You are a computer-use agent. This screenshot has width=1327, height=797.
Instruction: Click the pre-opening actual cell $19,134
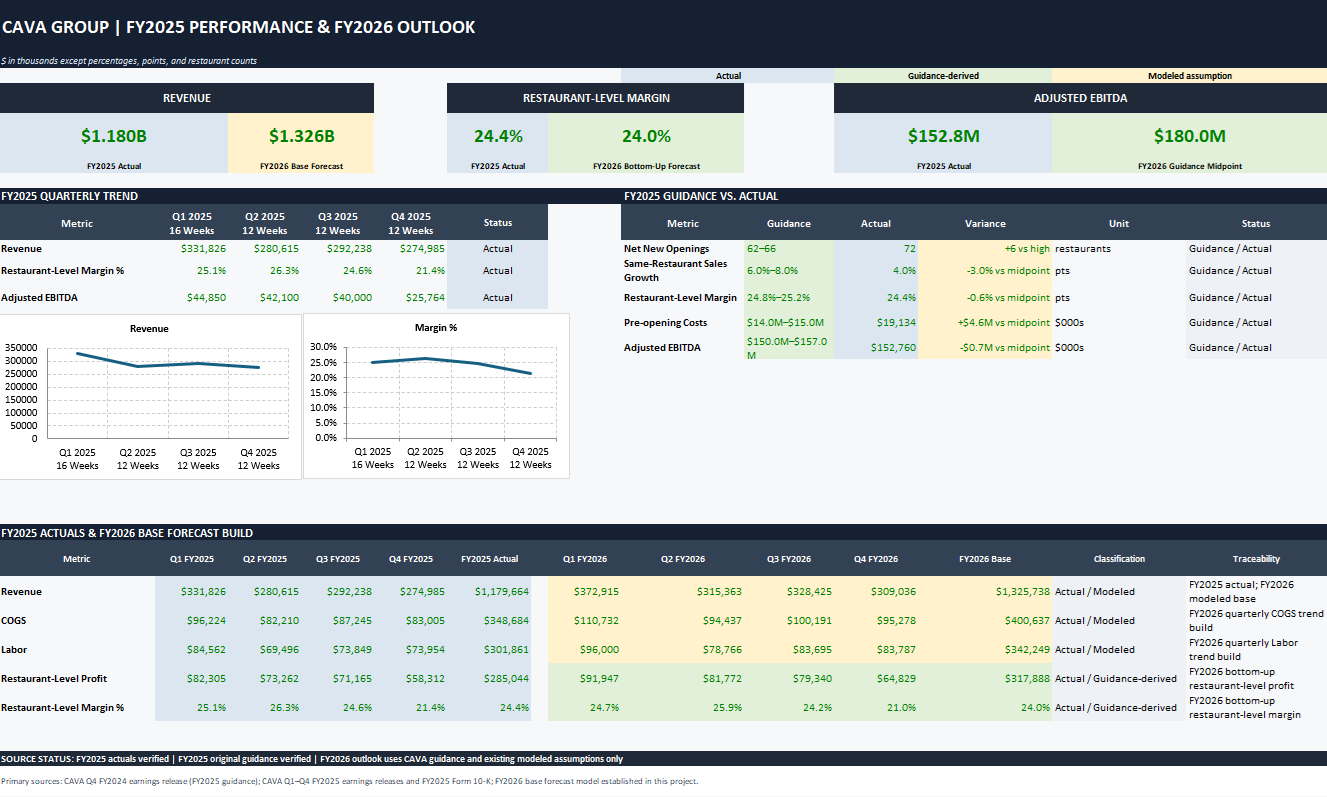876,322
